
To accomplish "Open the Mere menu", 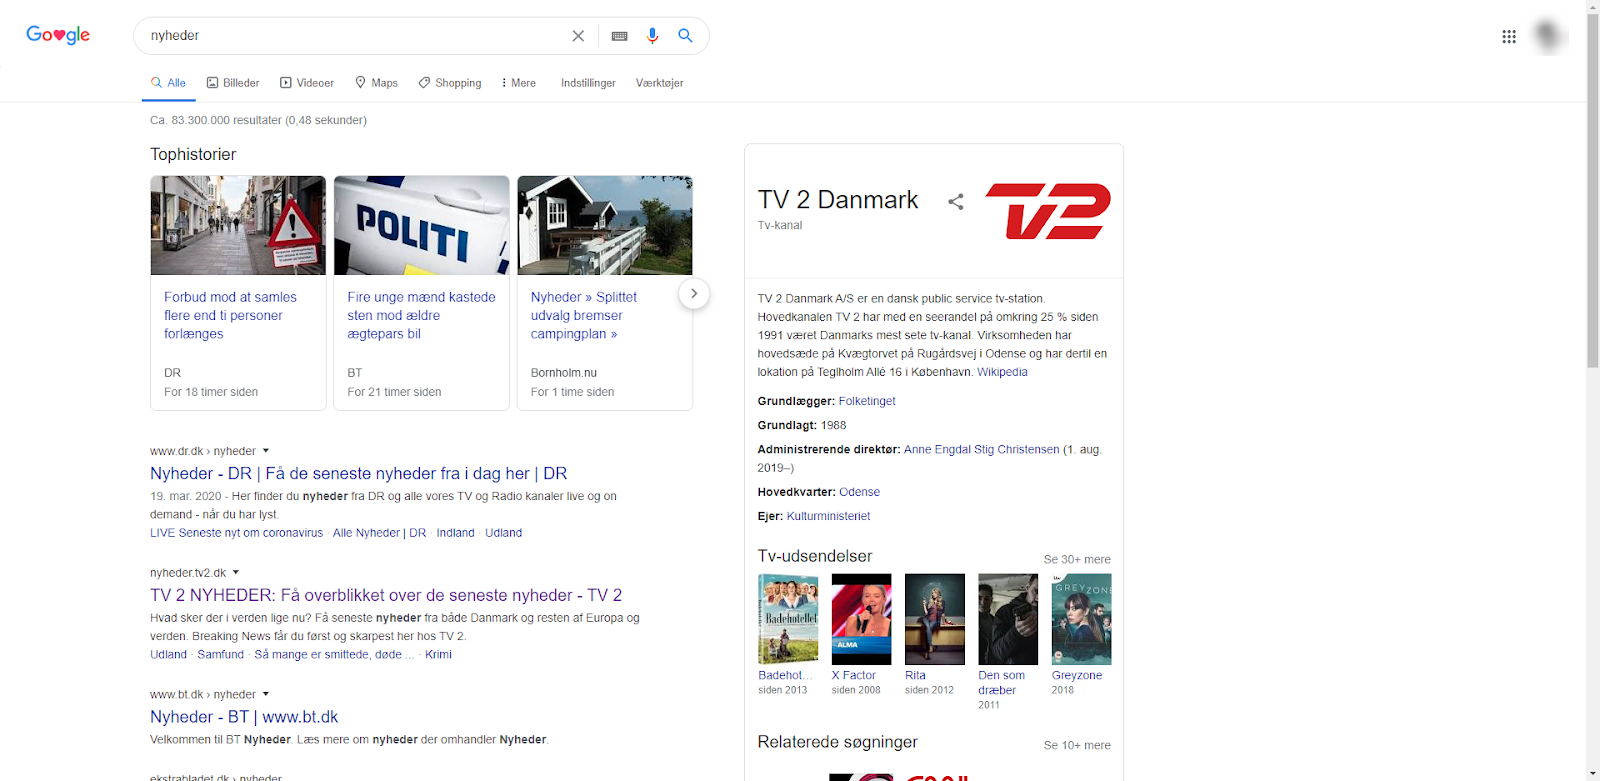I will click(518, 83).
